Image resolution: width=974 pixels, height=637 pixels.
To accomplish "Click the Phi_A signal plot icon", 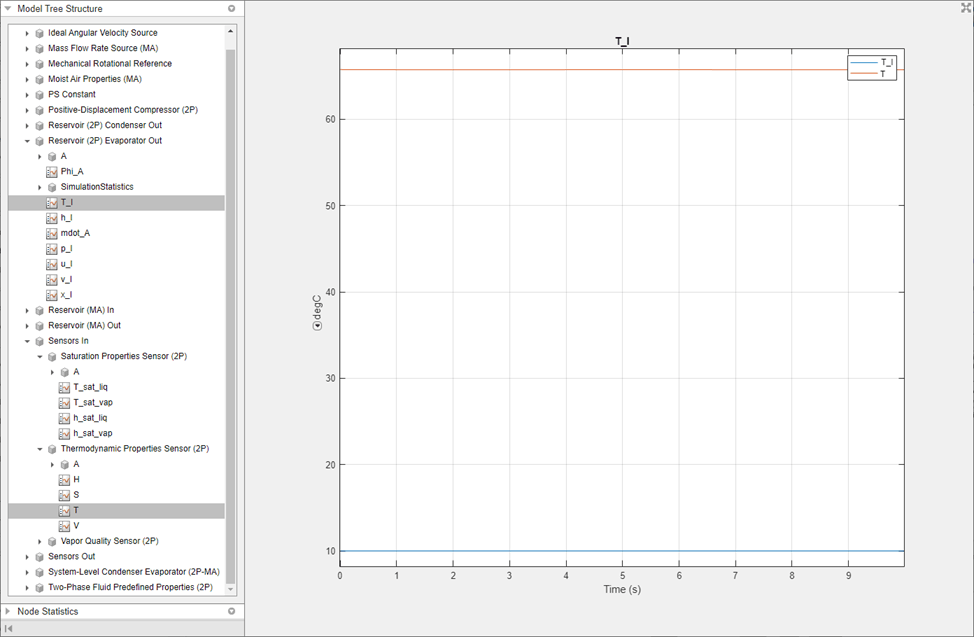I will (52, 172).
